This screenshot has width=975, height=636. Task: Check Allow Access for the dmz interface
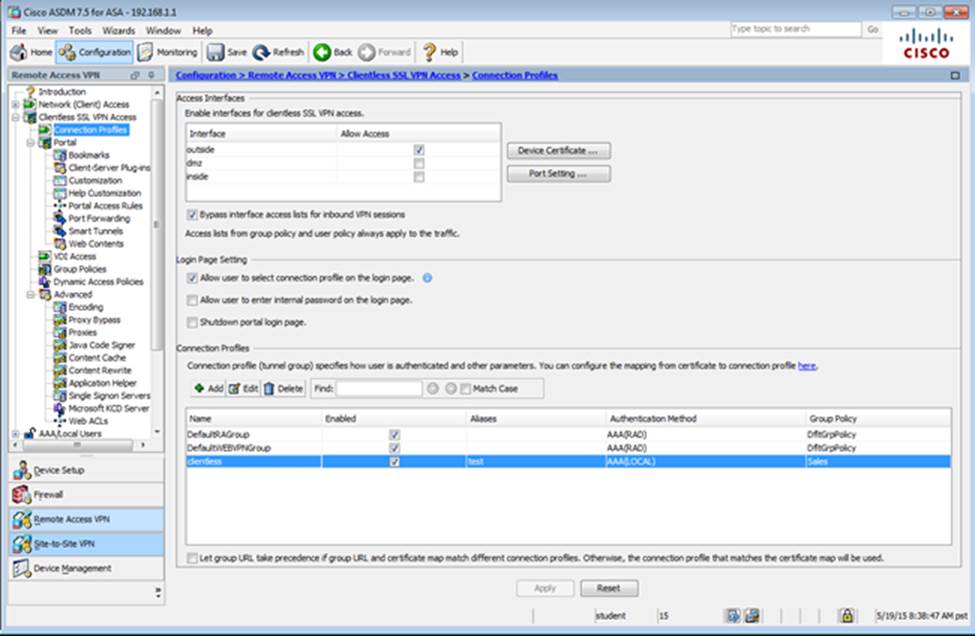pos(419,163)
